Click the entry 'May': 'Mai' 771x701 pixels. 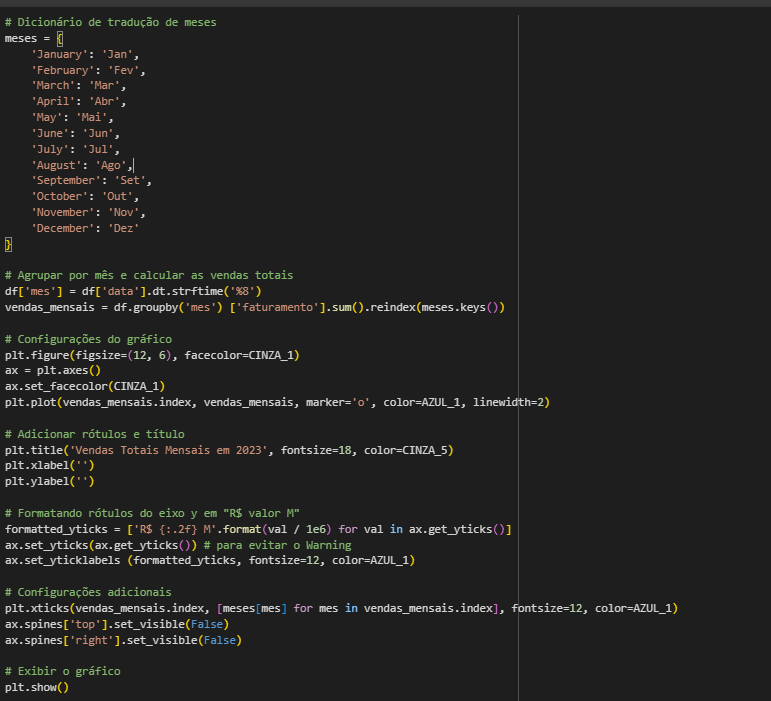pyautogui.click(x=72, y=117)
